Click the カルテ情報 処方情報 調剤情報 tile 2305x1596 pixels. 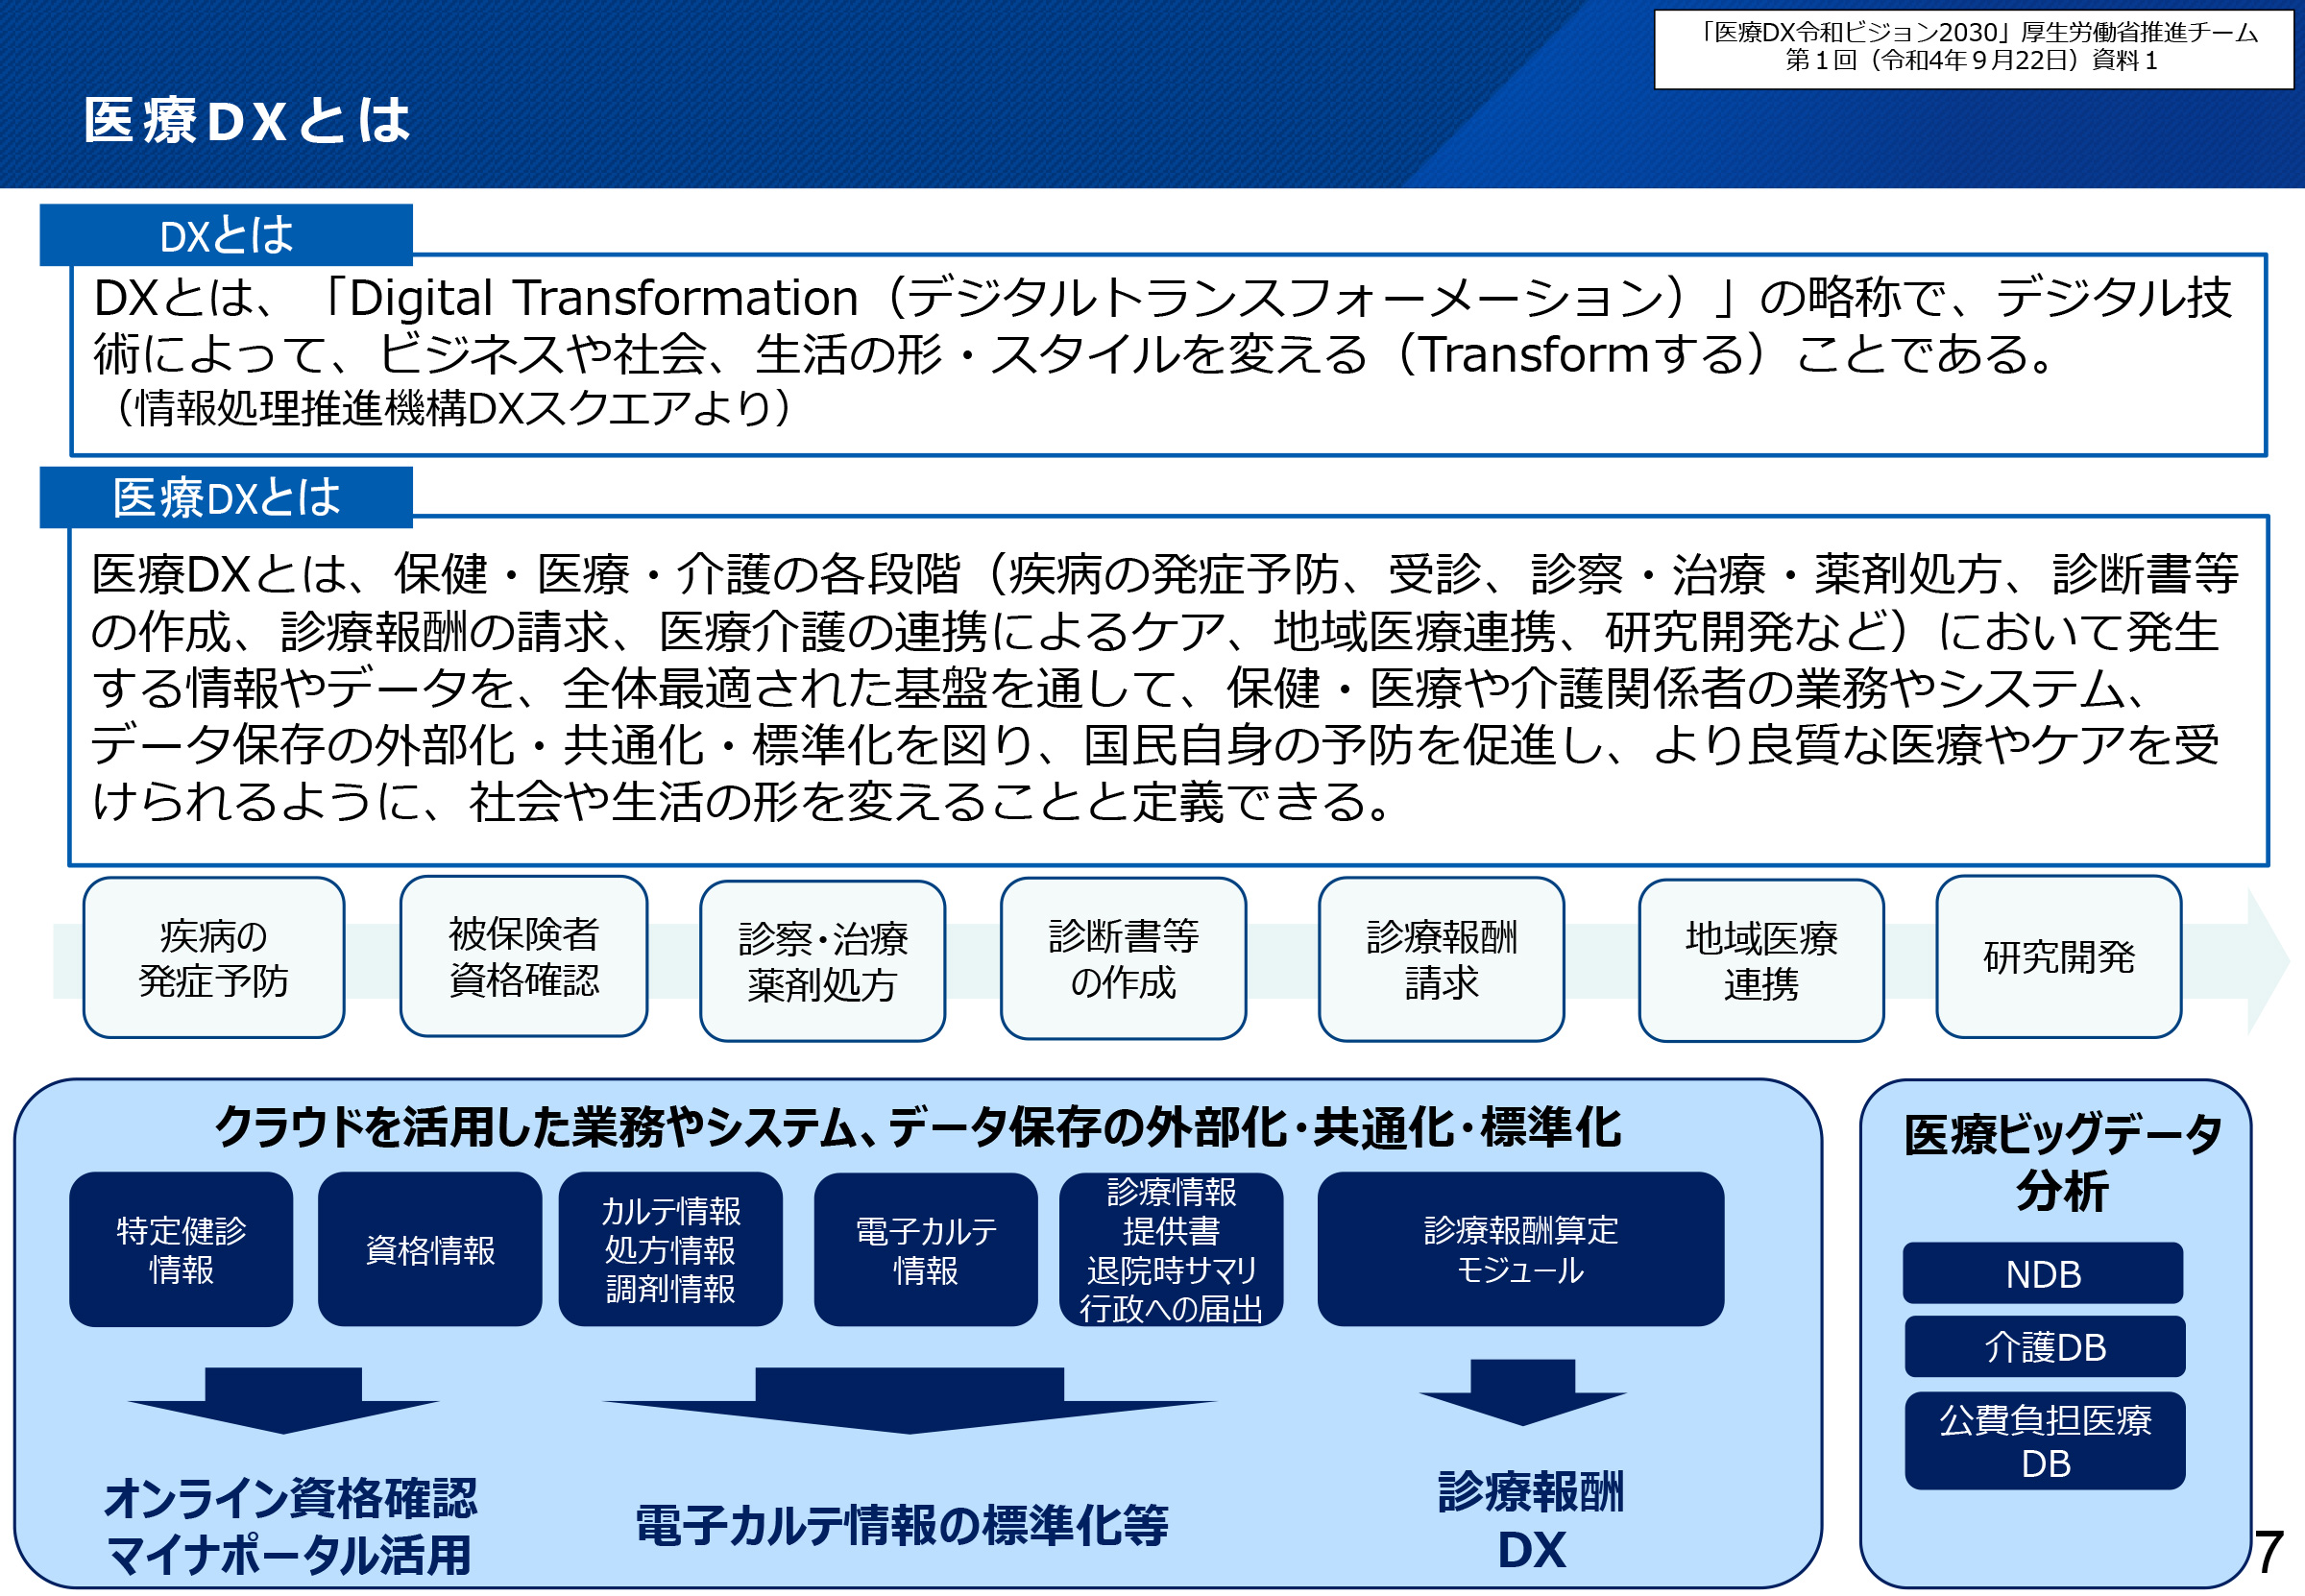(x=670, y=1249)
